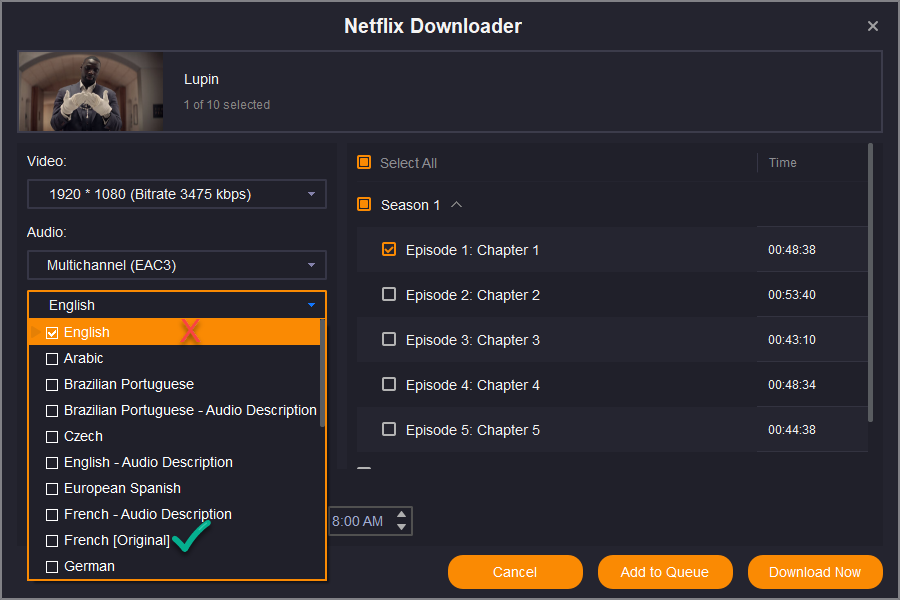Check Episode 3: Chapter 3
This screenshot has height=600, width=900.
[389, 339]
